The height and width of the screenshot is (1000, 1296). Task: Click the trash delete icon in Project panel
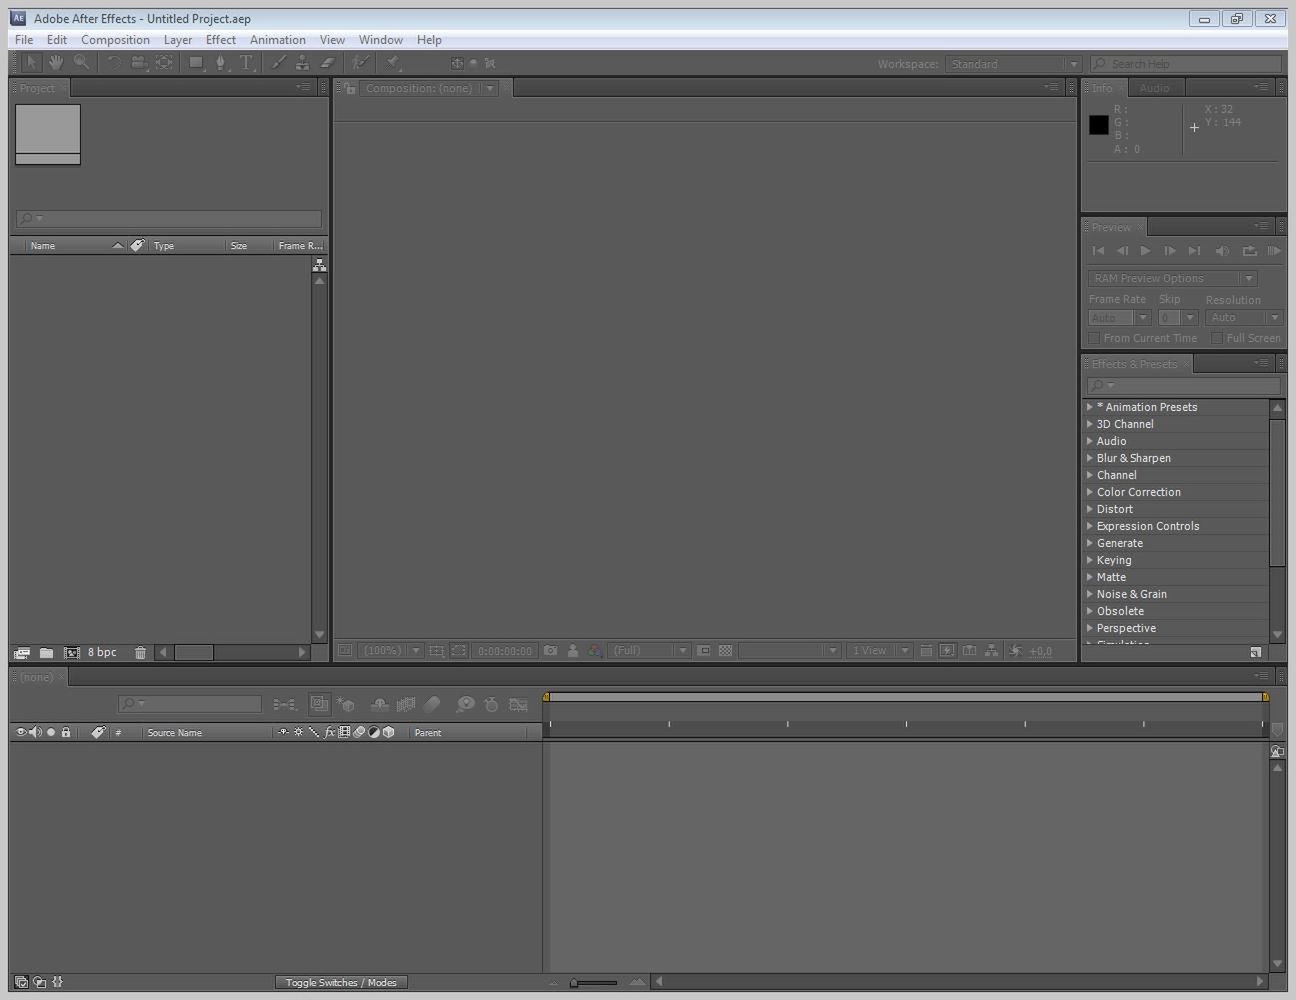[140, 653]
